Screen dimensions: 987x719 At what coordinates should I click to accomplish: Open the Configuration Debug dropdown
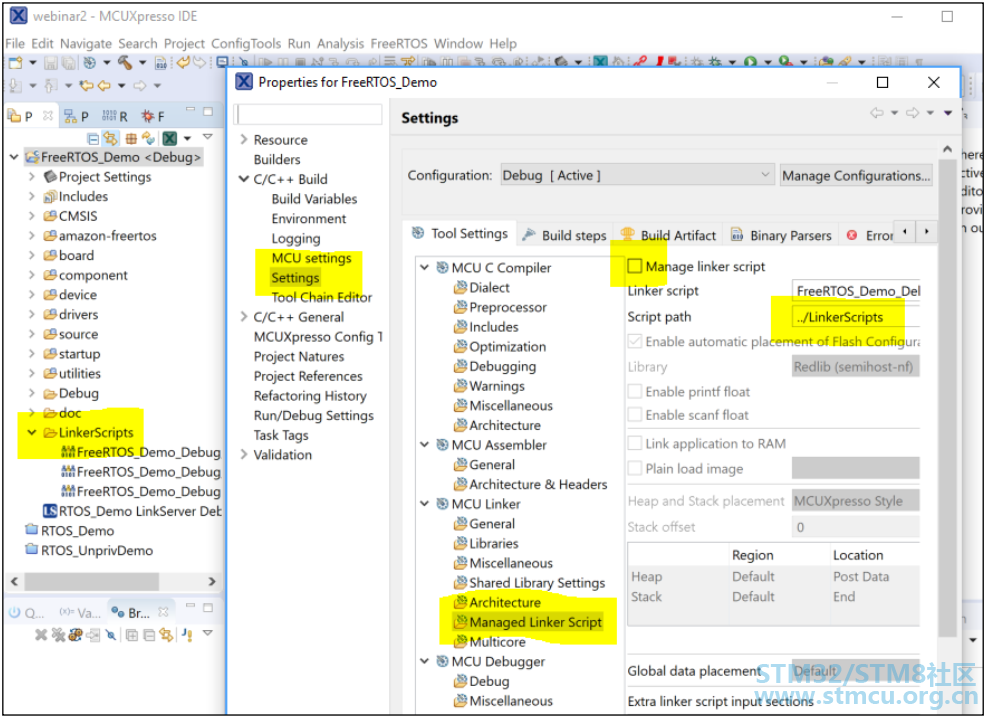(x=637, y=176)
